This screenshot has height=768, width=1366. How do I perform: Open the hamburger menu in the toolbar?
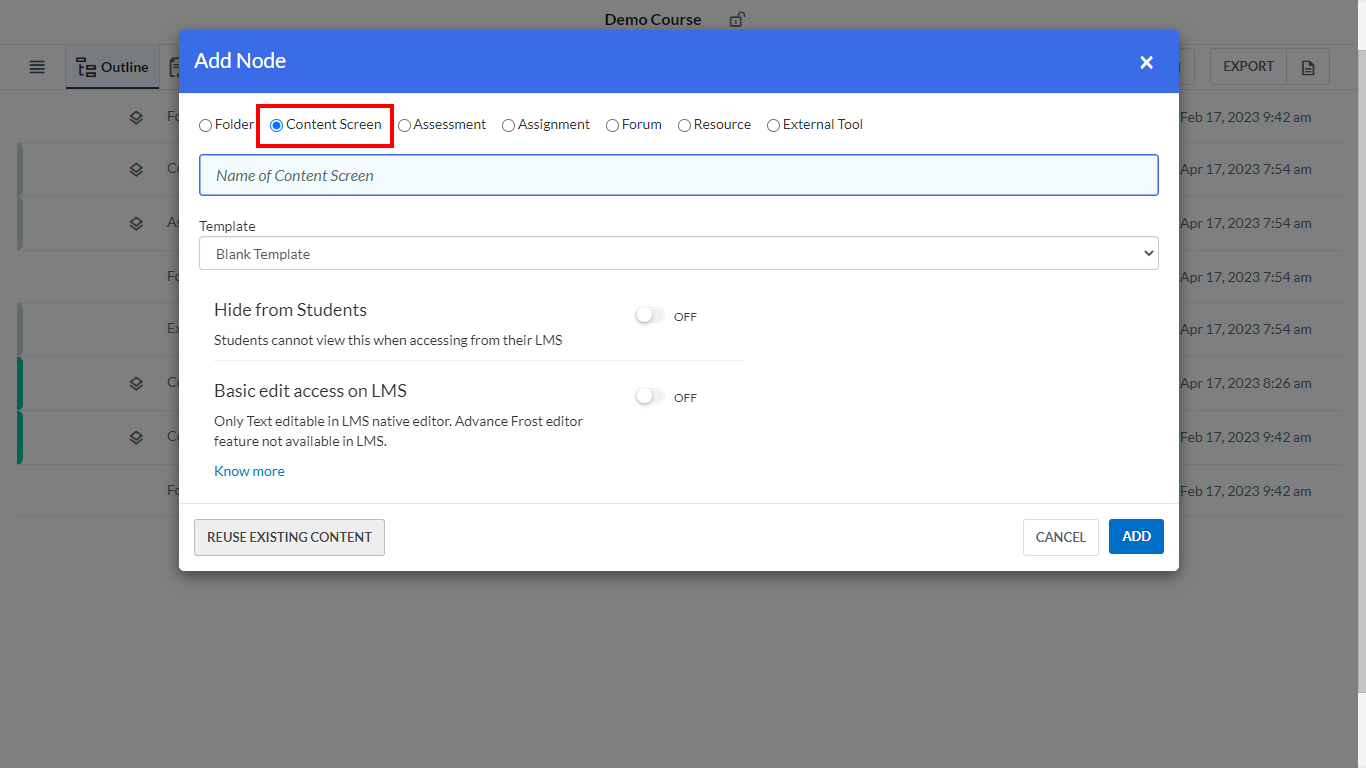coord(37,67)
